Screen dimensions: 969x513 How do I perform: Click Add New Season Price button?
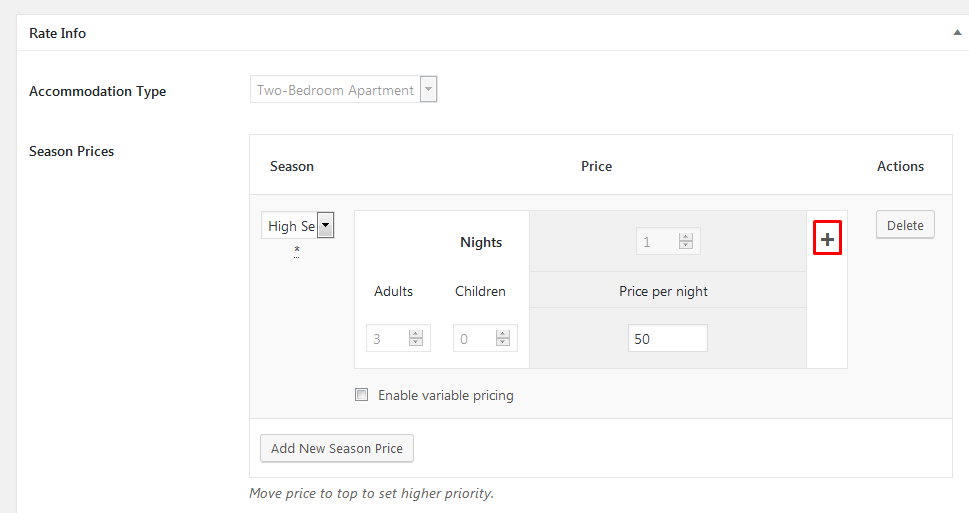pos(336,448)
